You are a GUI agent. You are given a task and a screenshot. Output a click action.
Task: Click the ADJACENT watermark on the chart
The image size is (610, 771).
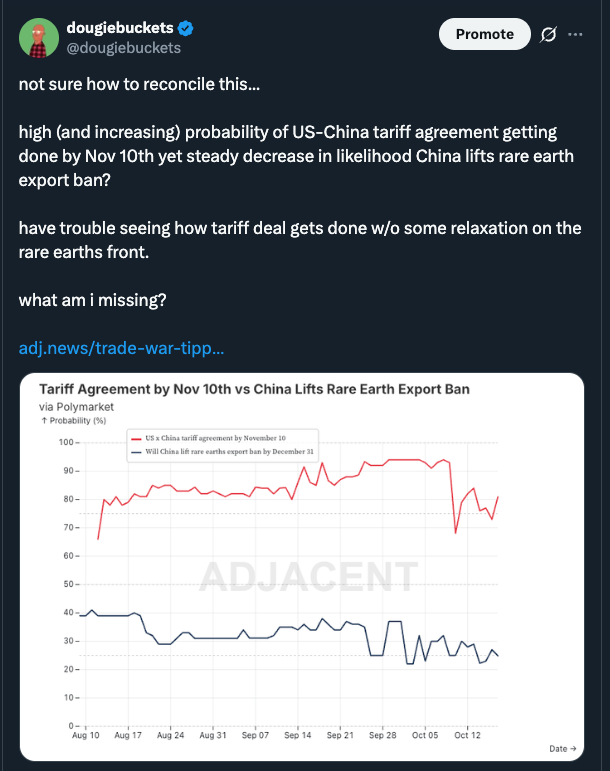tap(306, 577)
